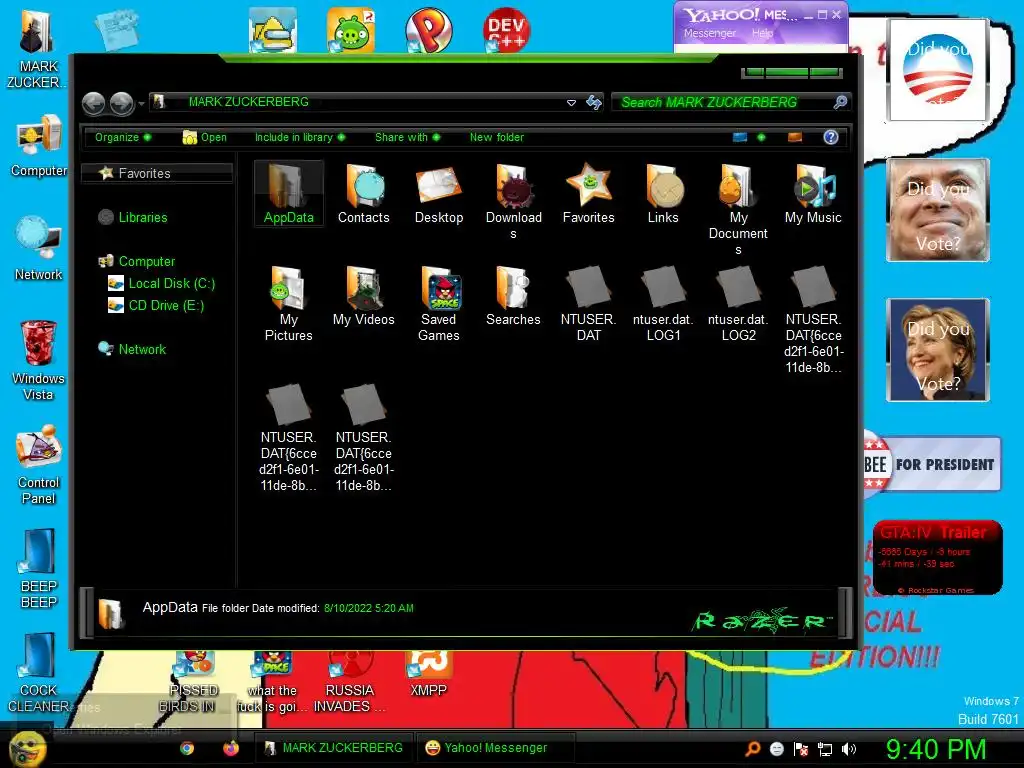Open the volume speaker tray icon
Viewport: 1024px width, 768px height.
(x=849, y=749)
